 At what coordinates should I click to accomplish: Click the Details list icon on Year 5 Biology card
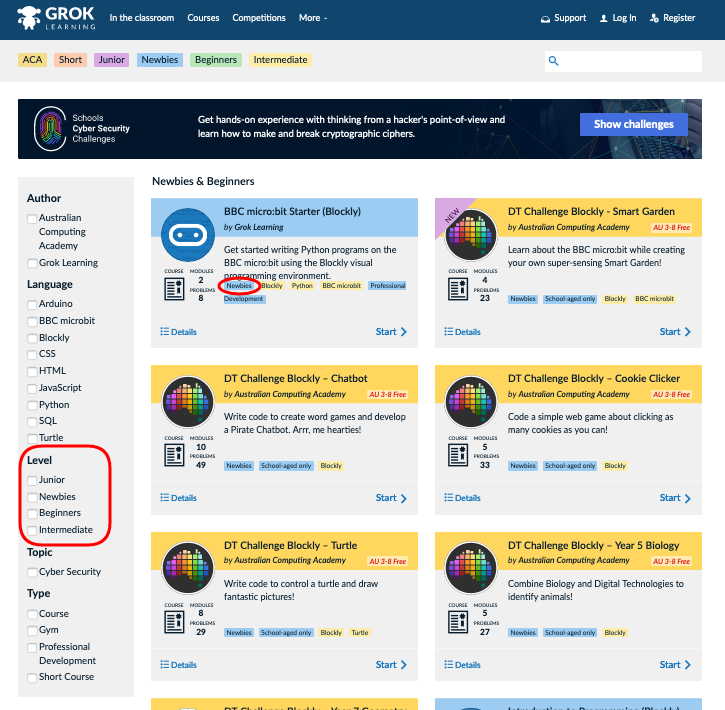tap(449, 664)
